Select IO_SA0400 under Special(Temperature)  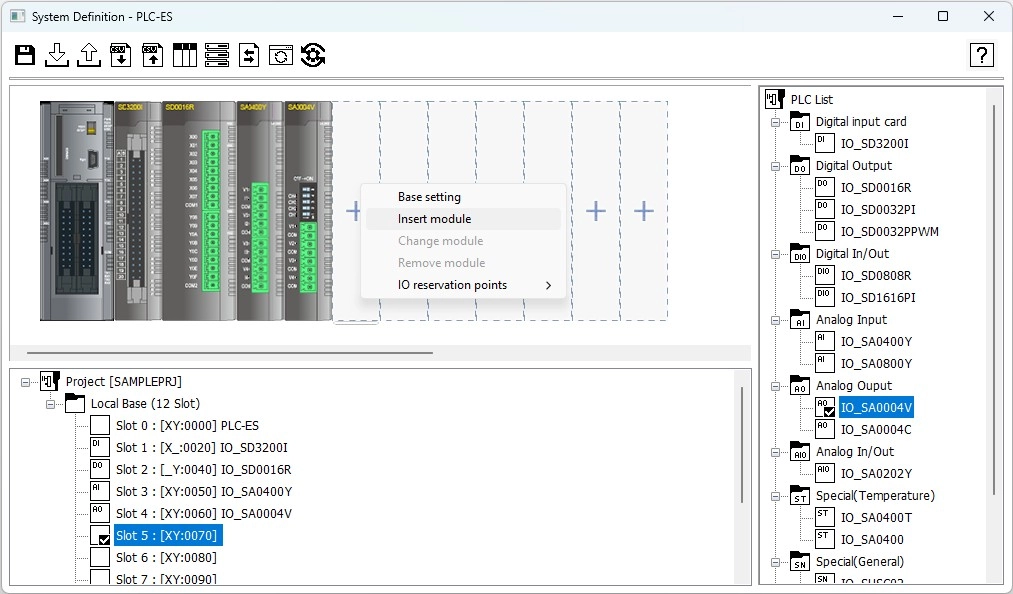872,539
